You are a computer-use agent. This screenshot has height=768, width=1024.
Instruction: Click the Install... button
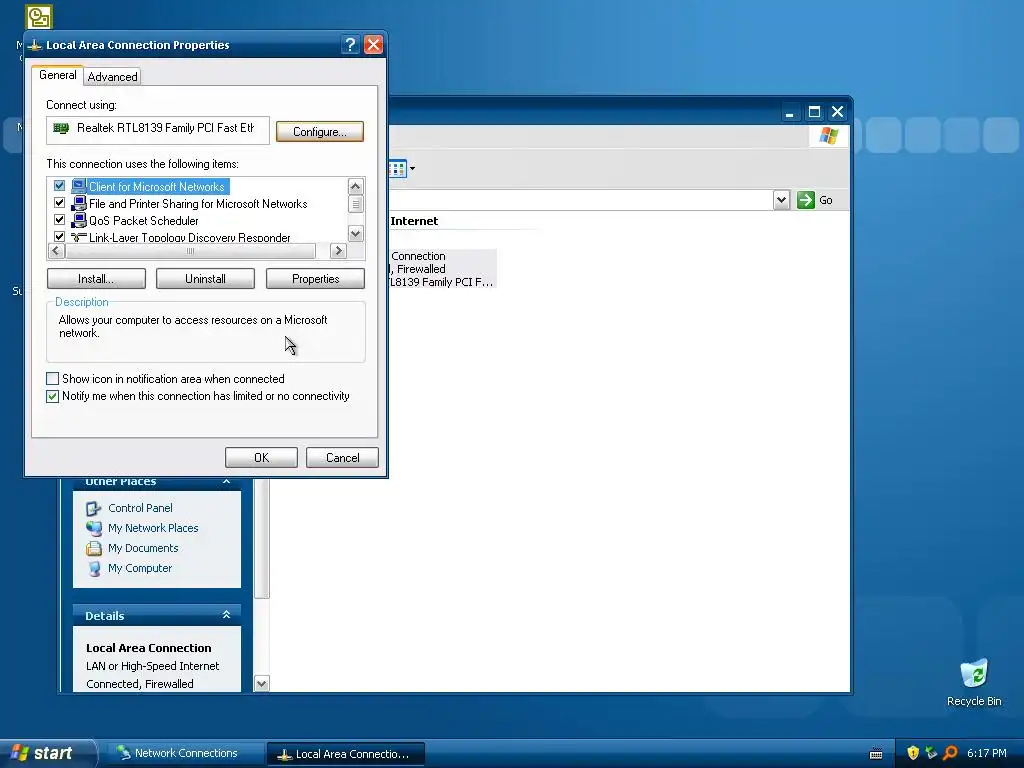point(96,279)
